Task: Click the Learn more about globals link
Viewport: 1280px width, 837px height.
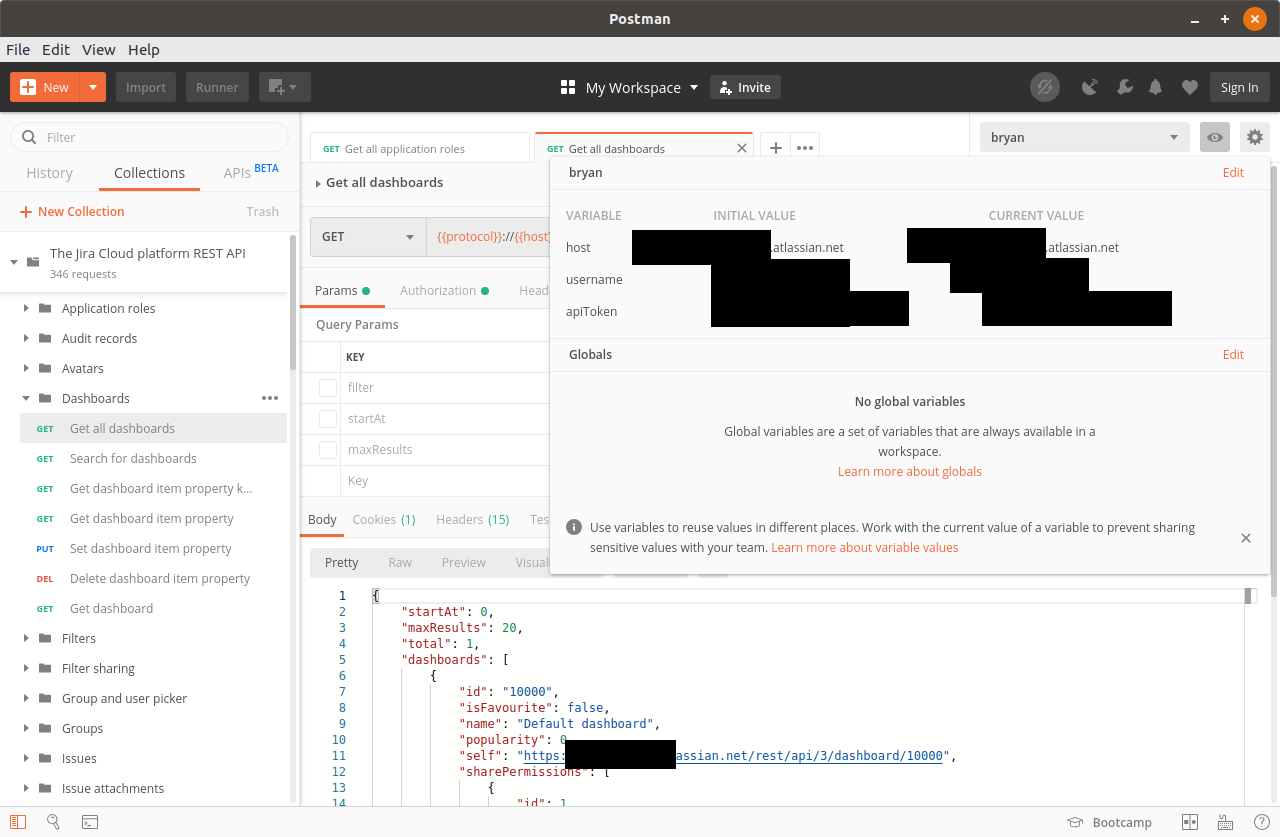Action: tap(909, 471)
